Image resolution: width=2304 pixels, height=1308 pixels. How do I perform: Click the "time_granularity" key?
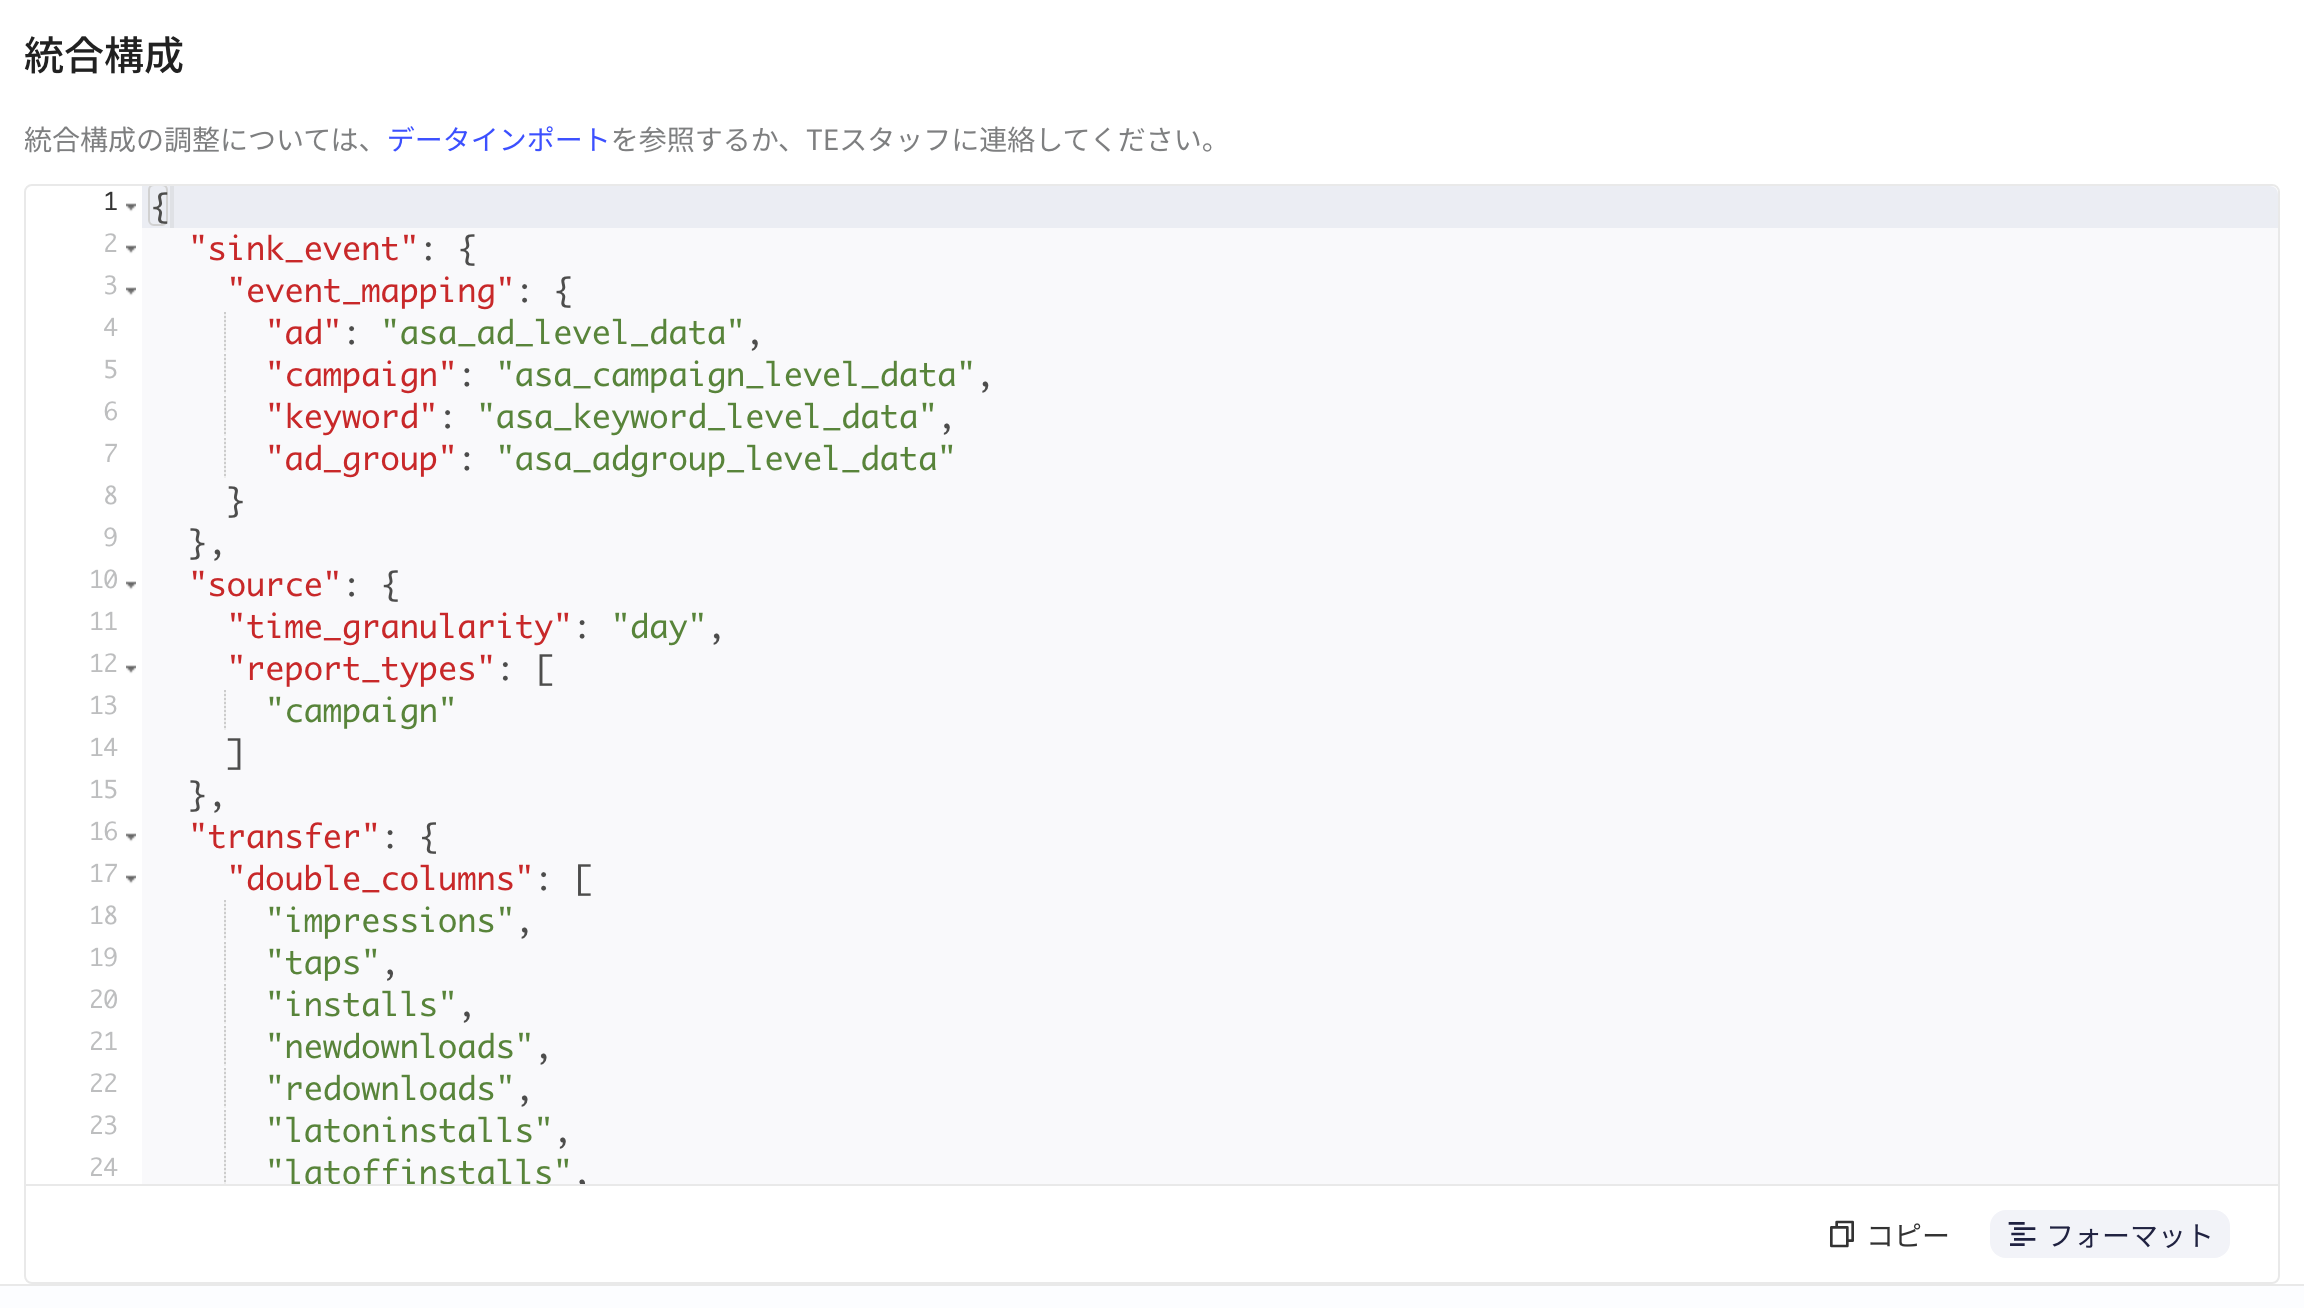[x=399, y=627]
